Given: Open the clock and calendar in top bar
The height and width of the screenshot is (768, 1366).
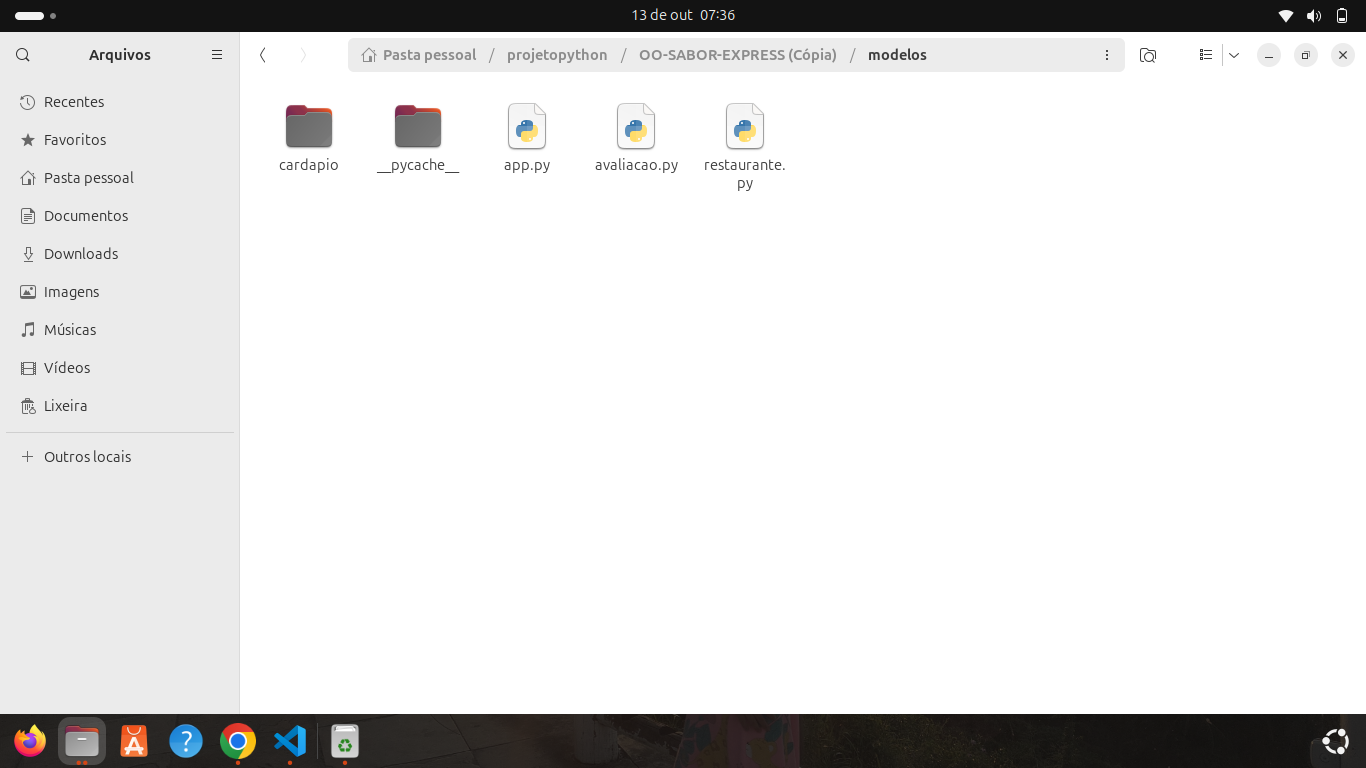Looking at the screenshot, I should point(683,15).
